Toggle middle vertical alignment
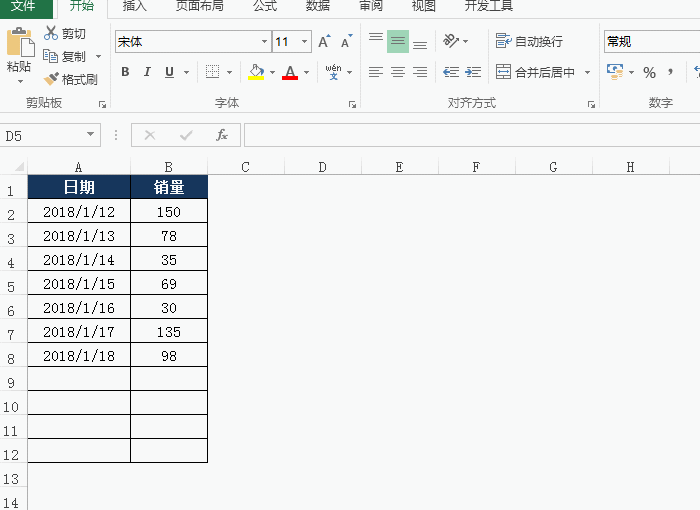 click(x=398, y=41)
